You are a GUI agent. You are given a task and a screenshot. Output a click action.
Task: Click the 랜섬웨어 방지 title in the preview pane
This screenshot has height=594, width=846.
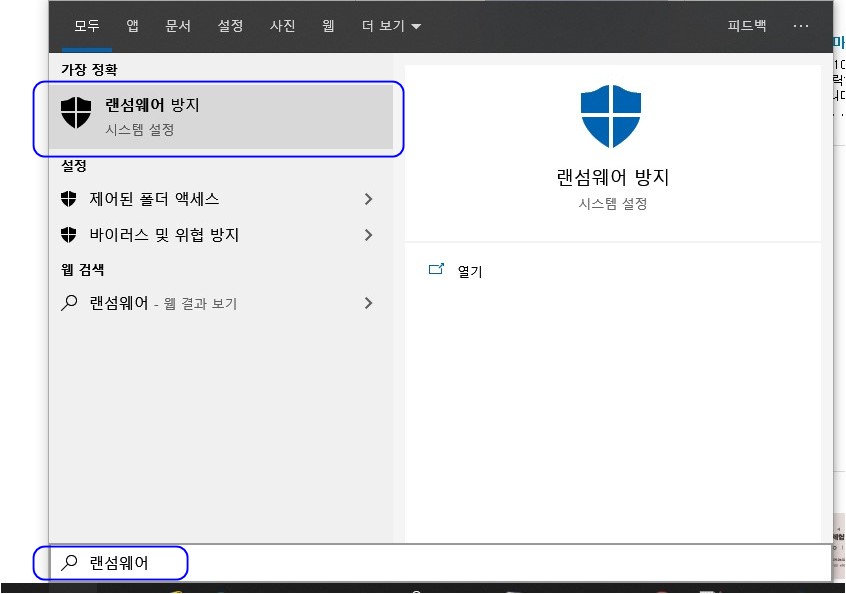click(x=612, y=177)
